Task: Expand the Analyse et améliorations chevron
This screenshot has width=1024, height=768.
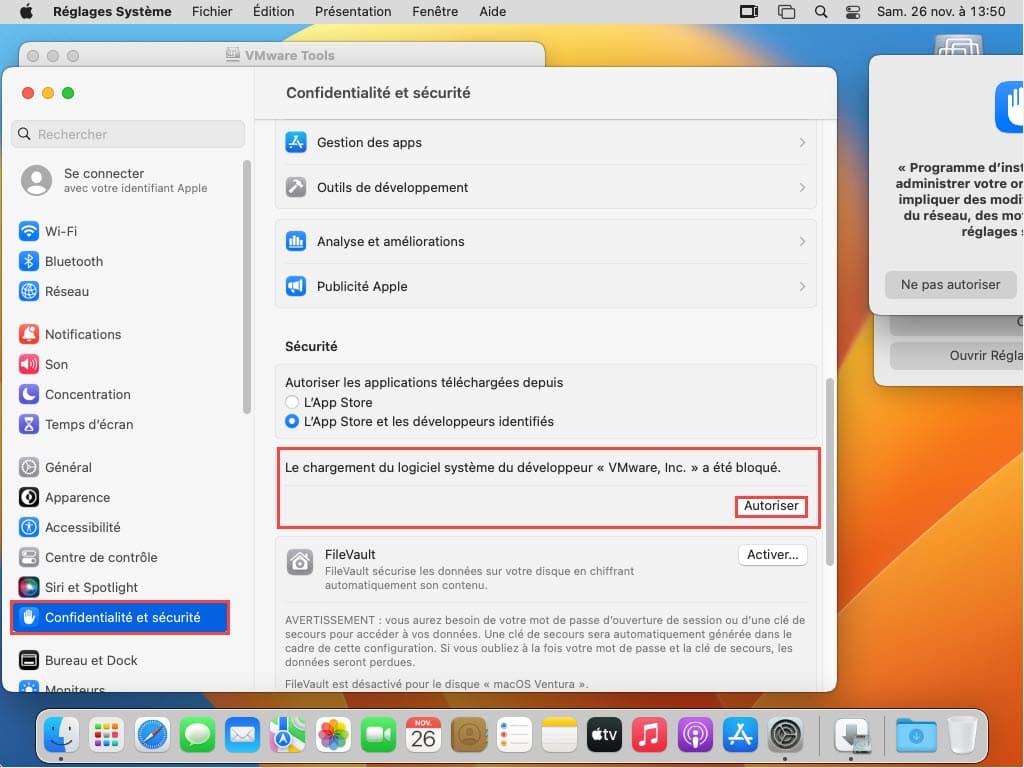Action: (802, 242)
